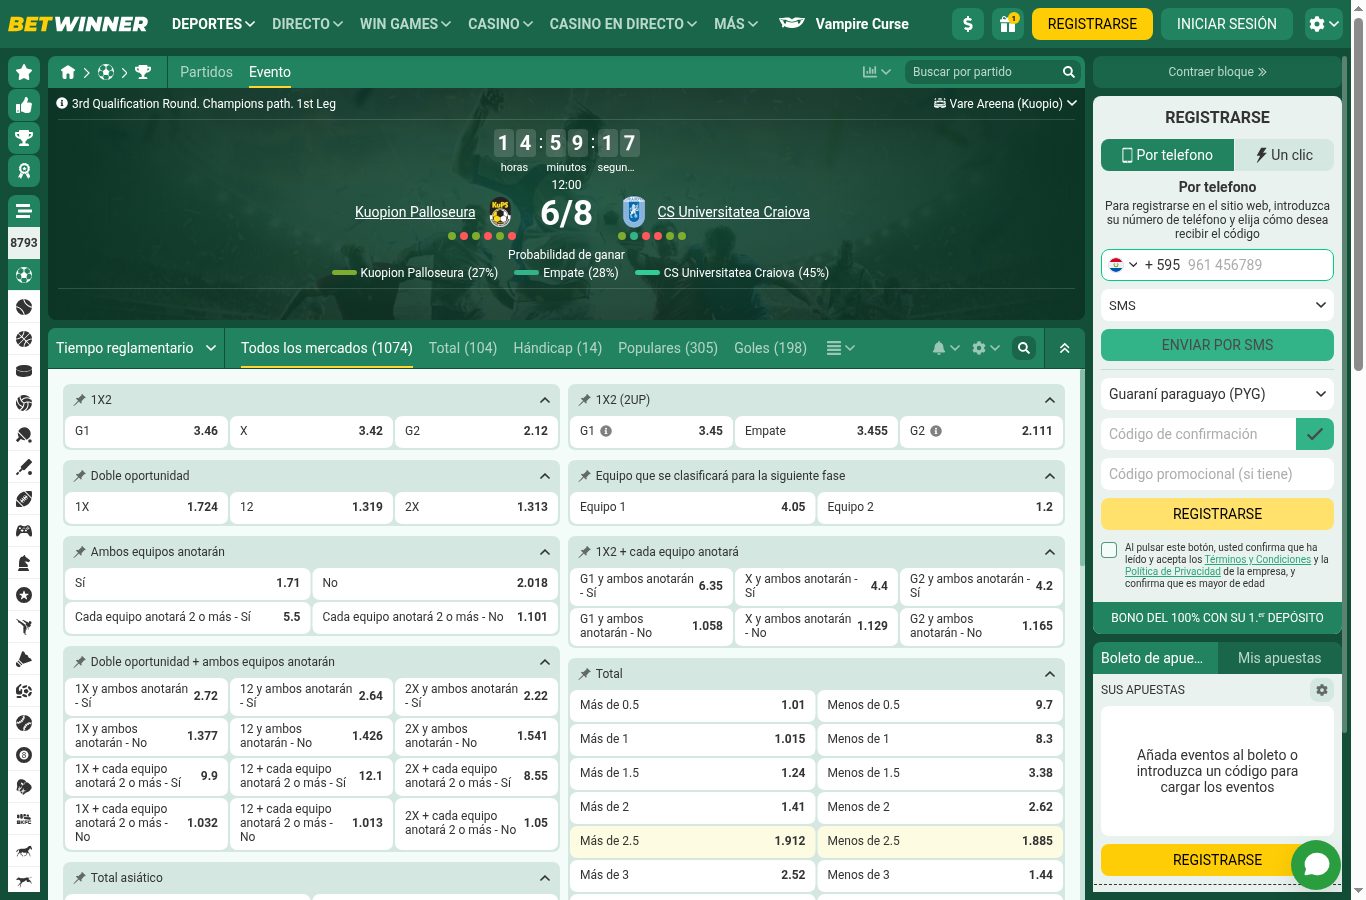Click the header REGISTRARSE button
The width and height of the screenshot is (1366, 900).
1092,24
